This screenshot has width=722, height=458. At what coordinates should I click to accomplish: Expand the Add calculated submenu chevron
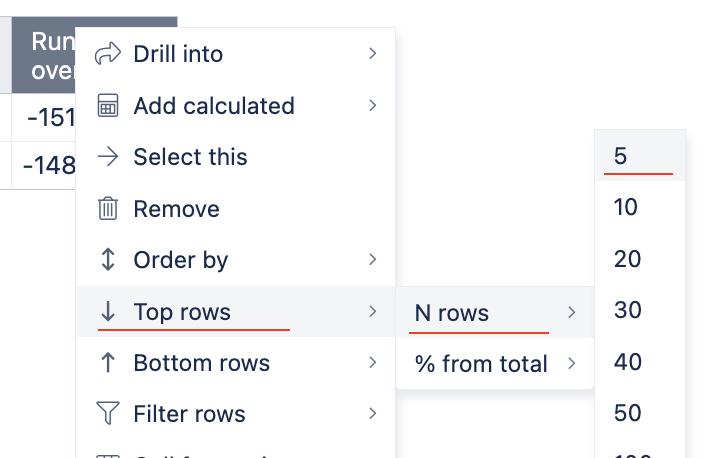373,105
